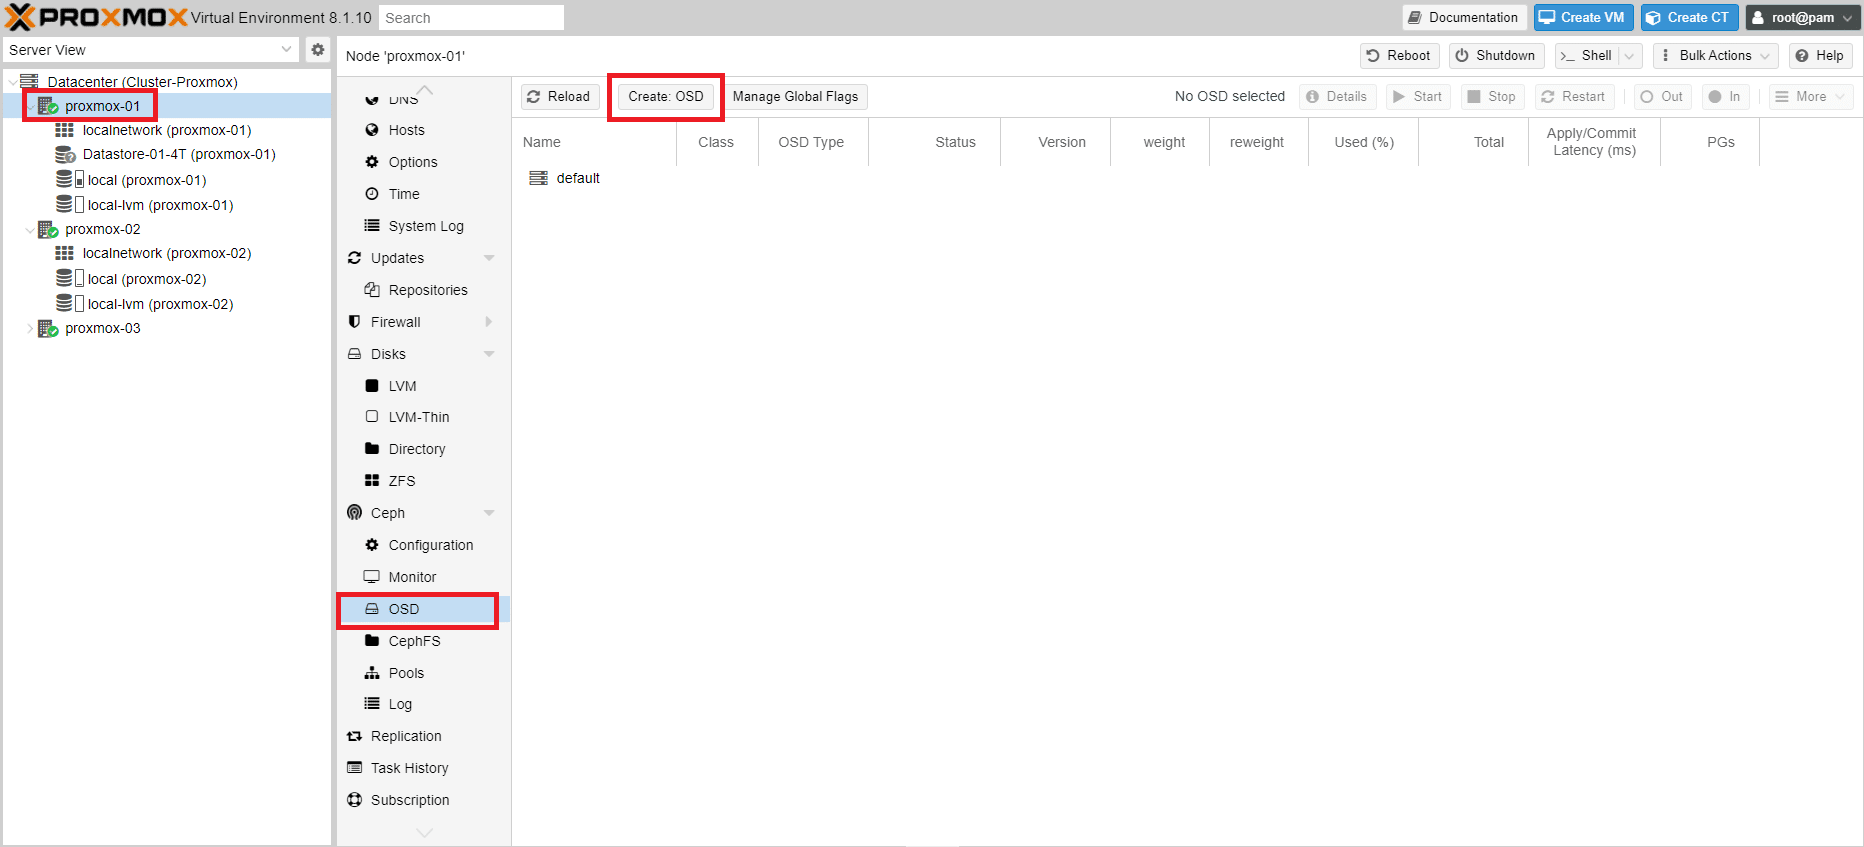This screenshot has width=1864, height=847.
Task: Click the proxmox-03 node server icon
Action: [x=48, y=328]
